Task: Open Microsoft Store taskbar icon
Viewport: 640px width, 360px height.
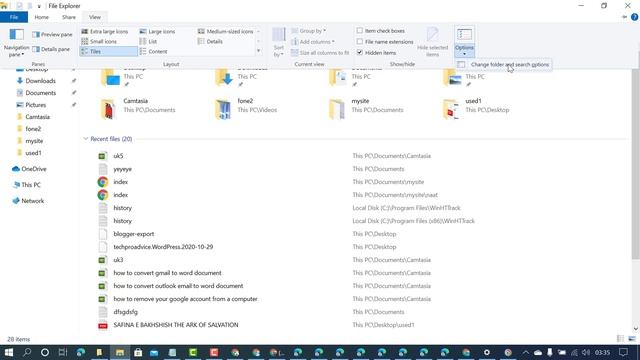Action: 138,352
